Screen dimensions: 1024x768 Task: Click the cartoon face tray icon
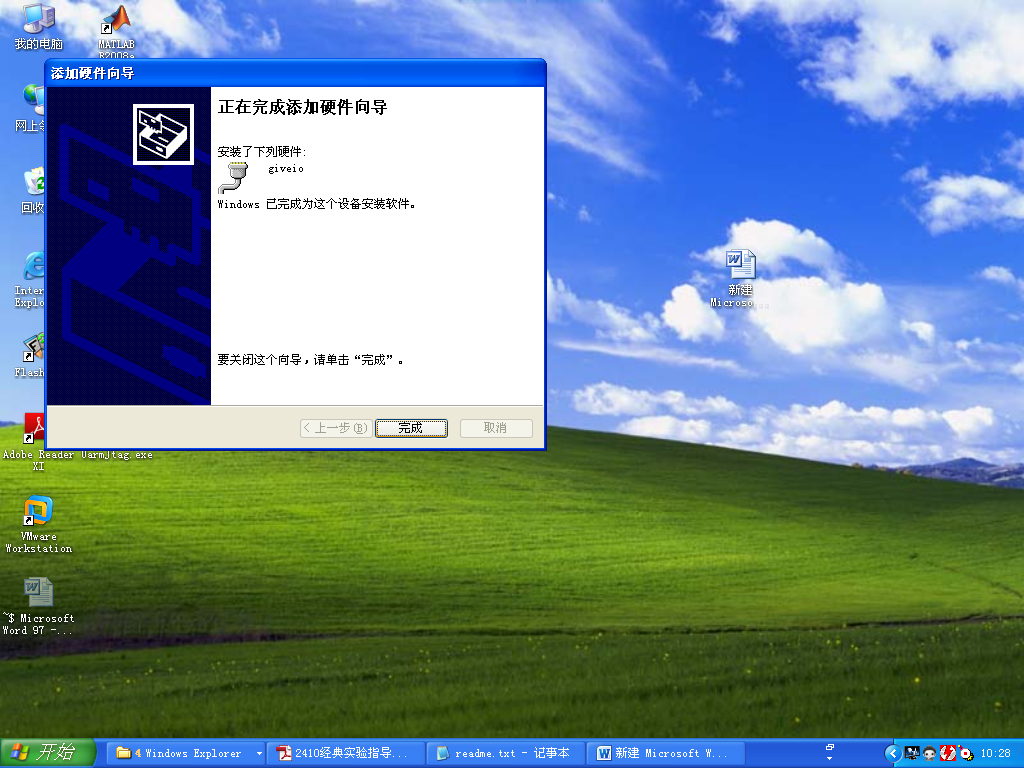point(930,753)
